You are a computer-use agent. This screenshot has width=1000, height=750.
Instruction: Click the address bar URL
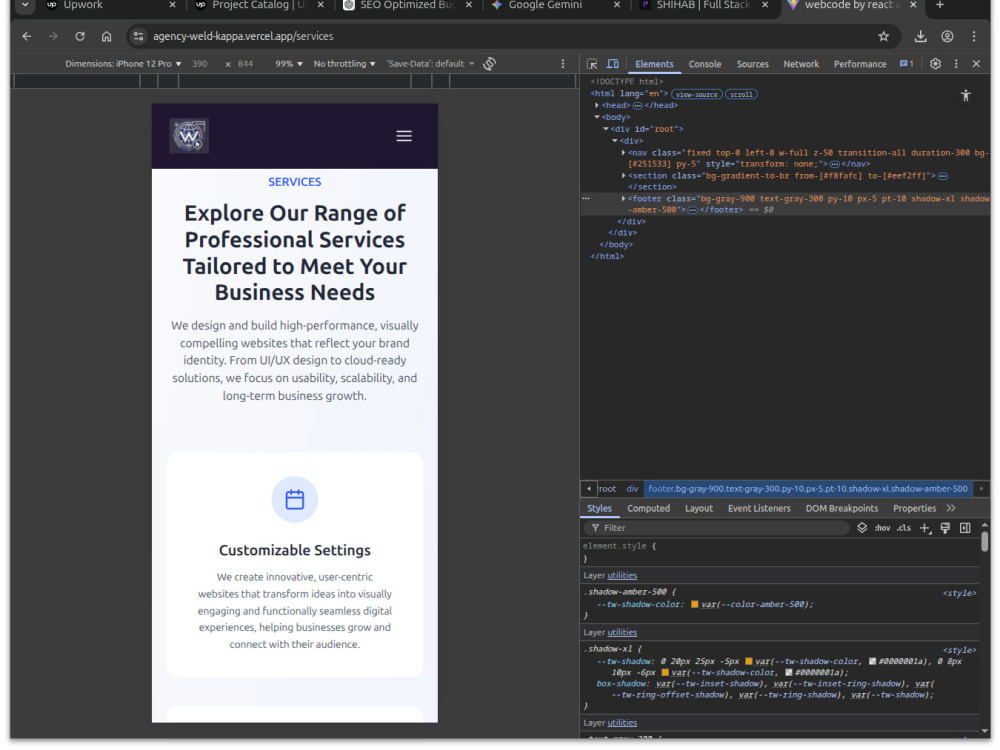pyautogui.click(x=243, y=36)
